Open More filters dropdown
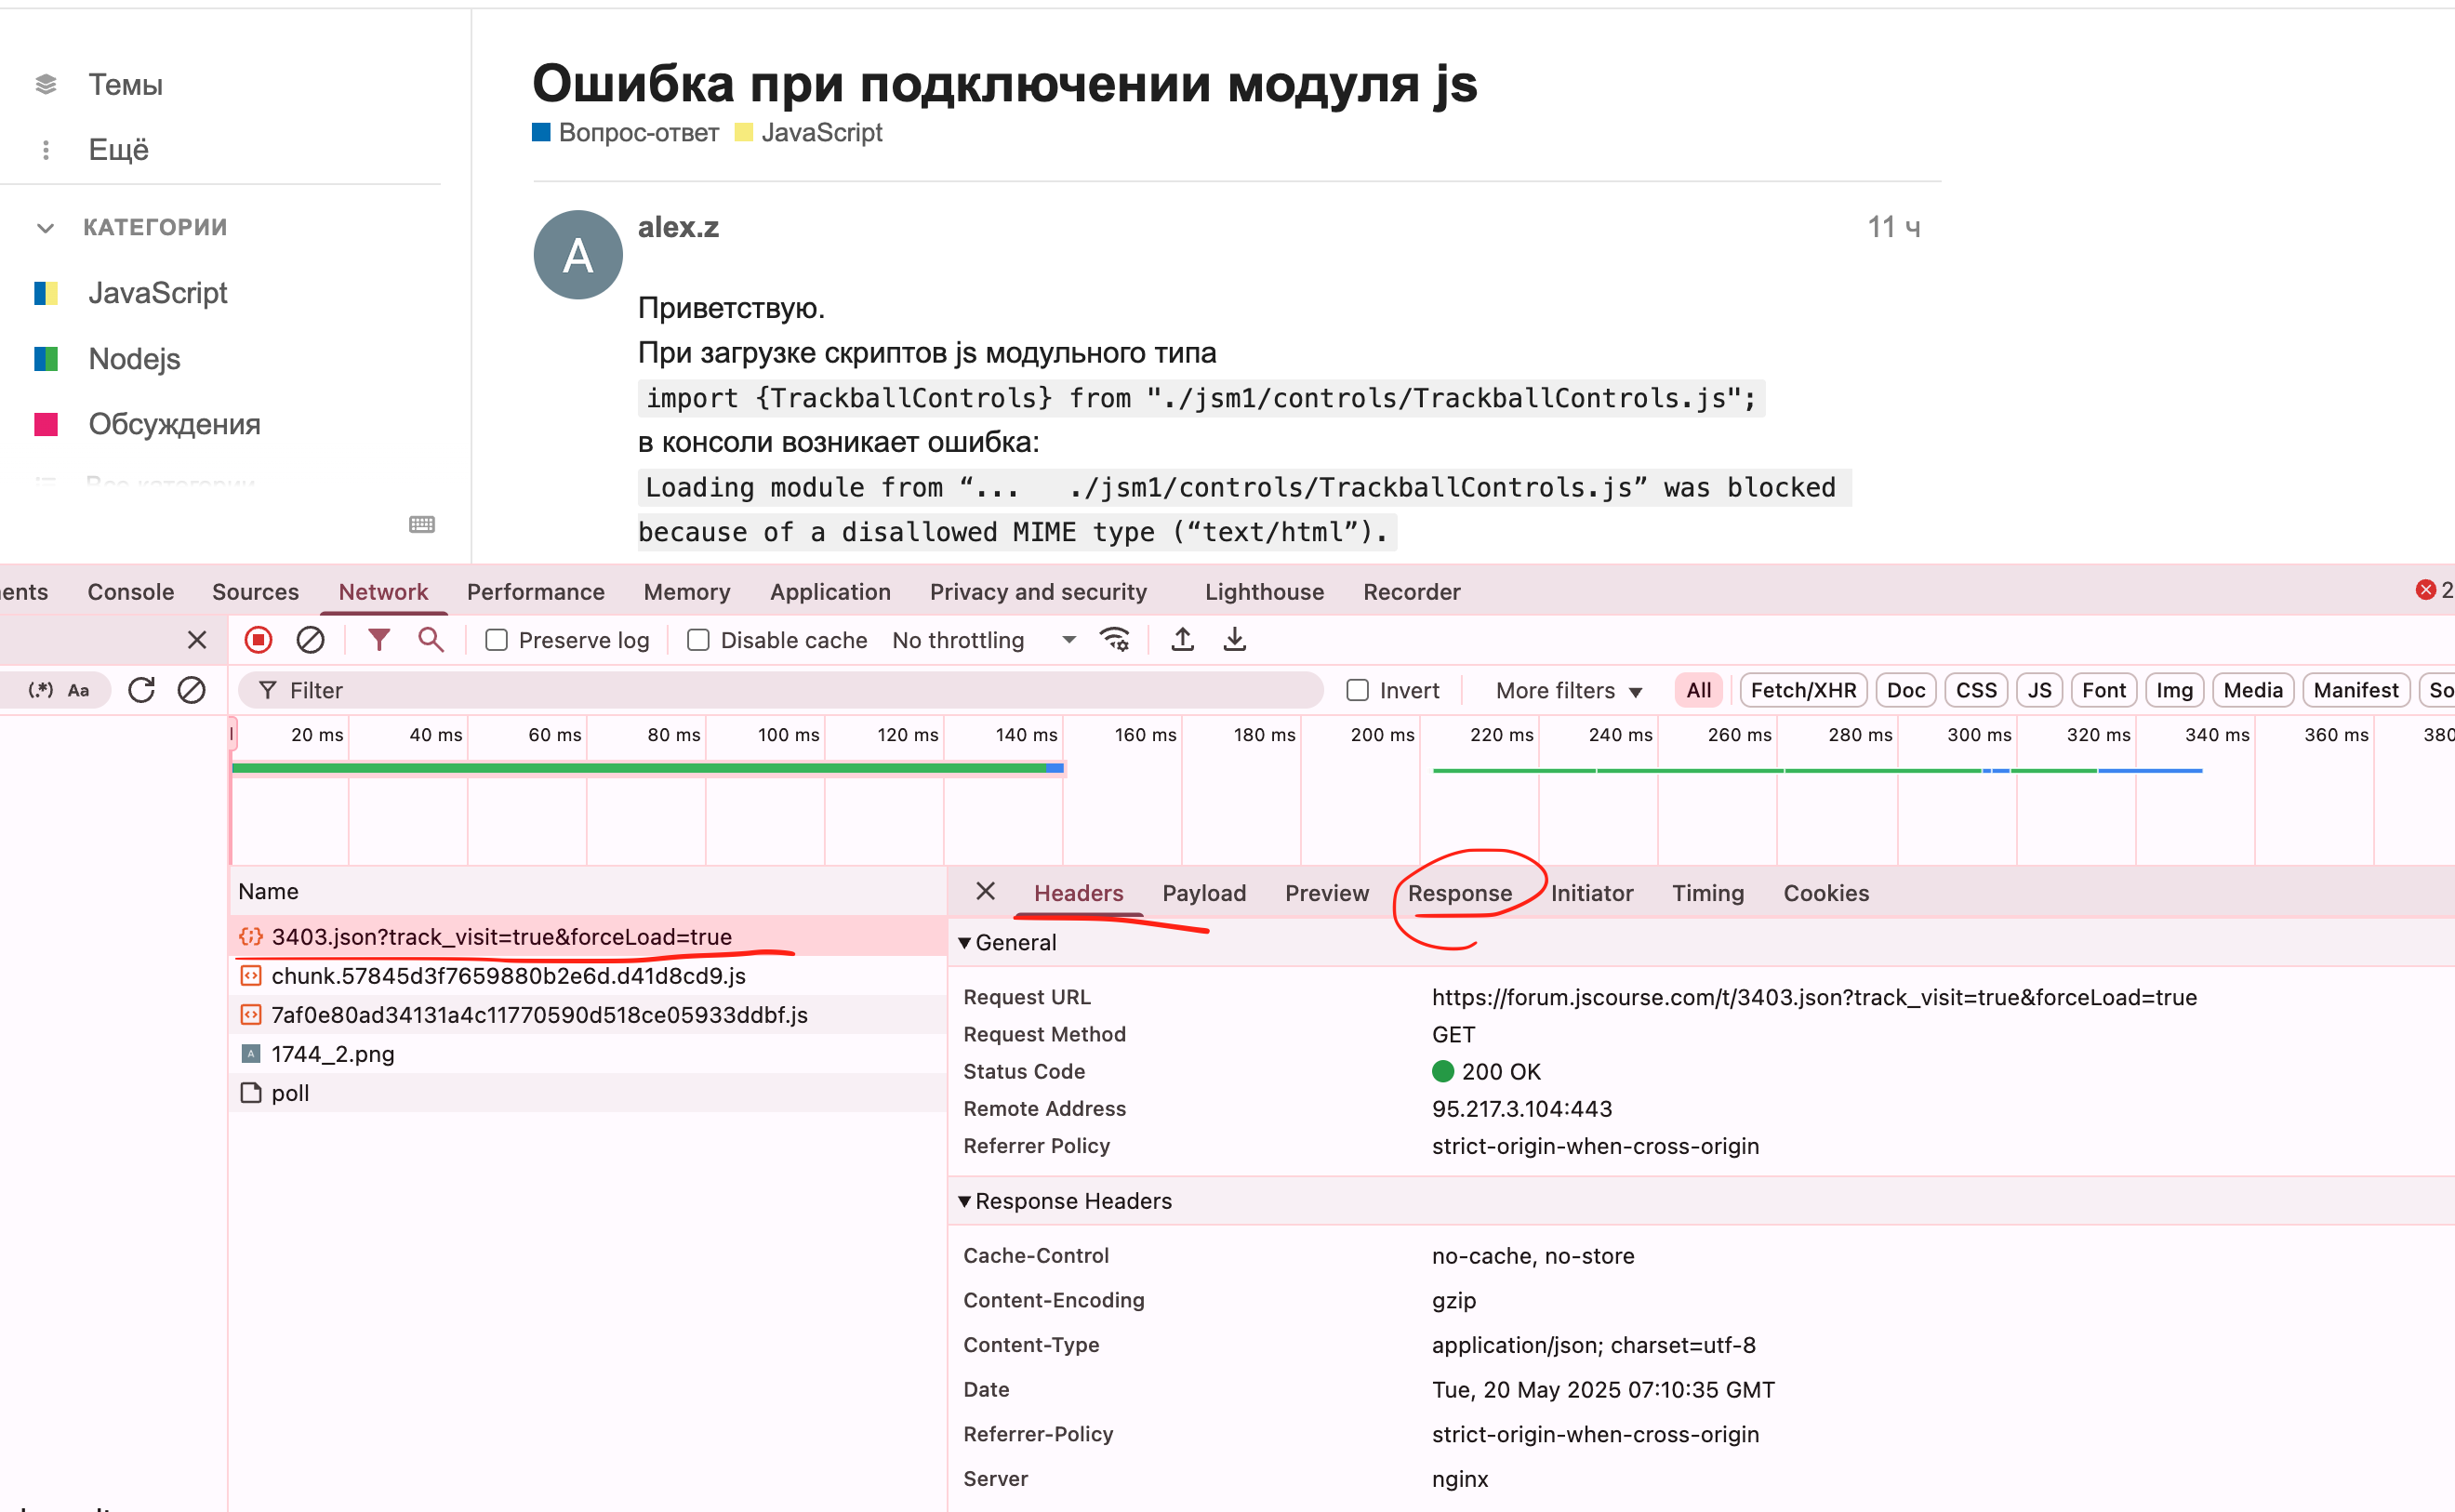 coord(1568,690)
